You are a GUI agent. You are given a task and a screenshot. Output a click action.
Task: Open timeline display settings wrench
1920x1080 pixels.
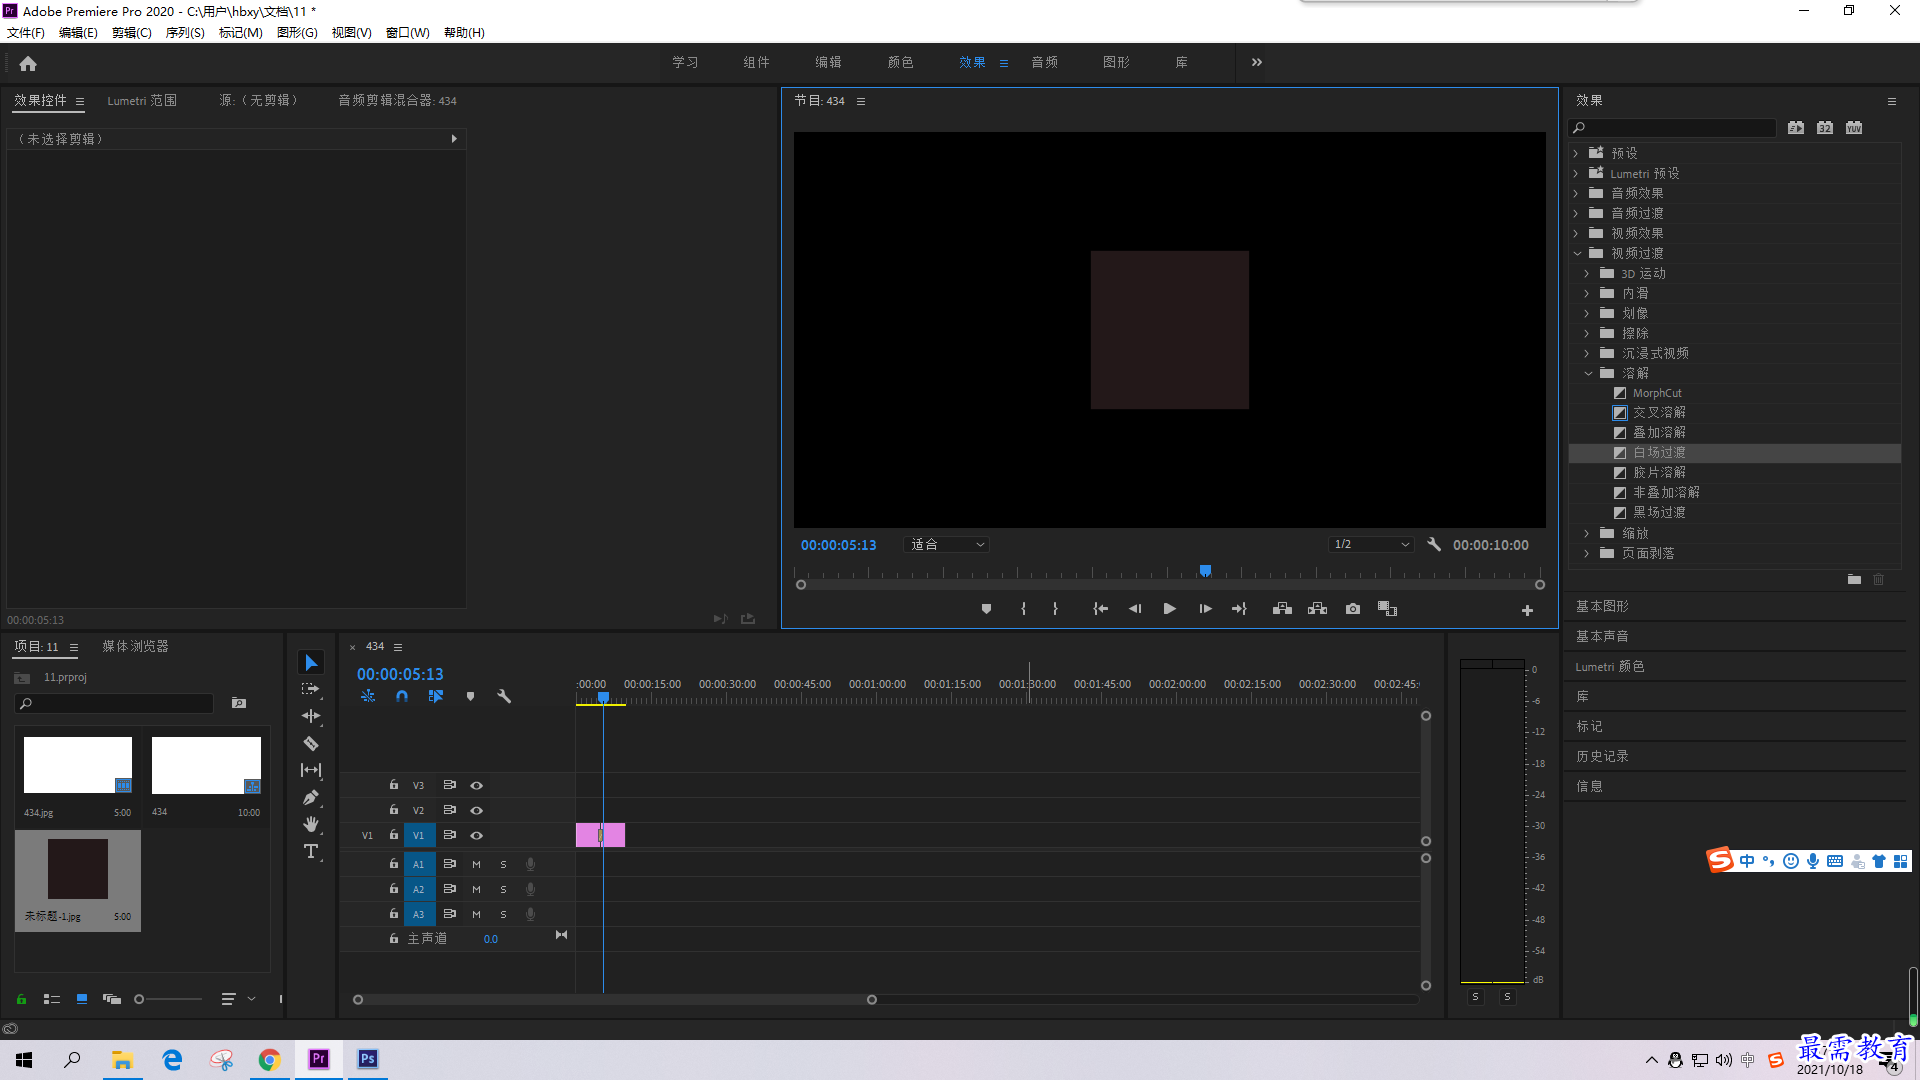504,696
